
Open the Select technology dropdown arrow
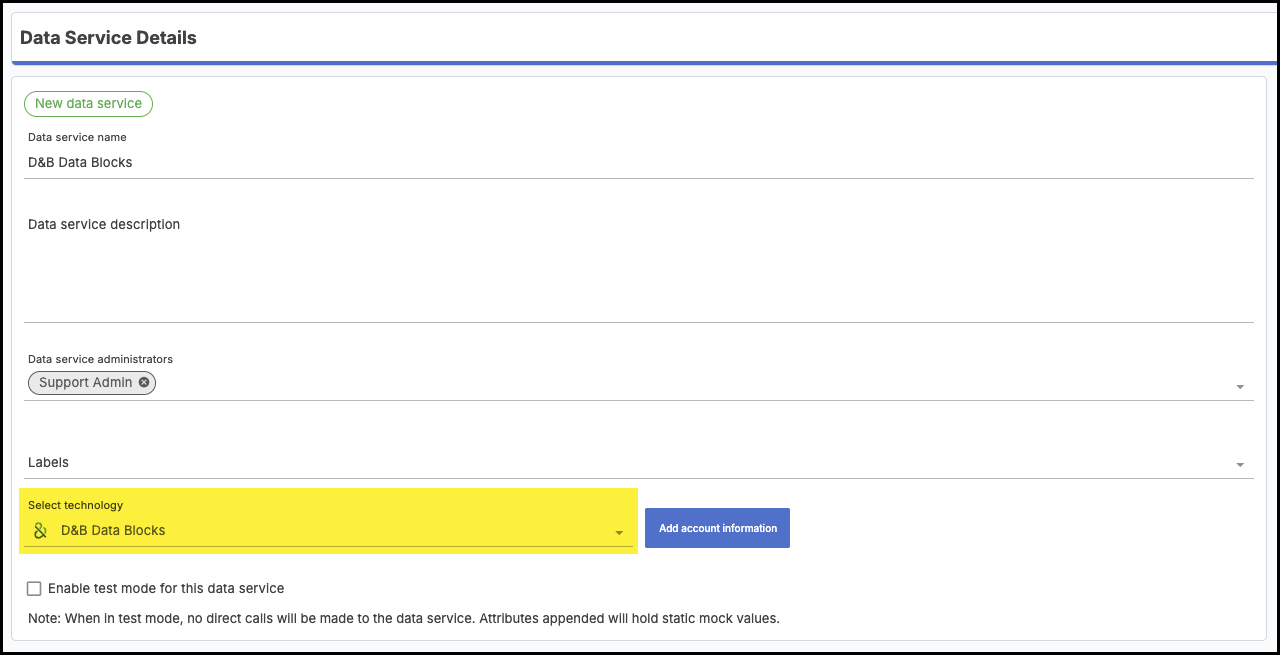(619, 533)
